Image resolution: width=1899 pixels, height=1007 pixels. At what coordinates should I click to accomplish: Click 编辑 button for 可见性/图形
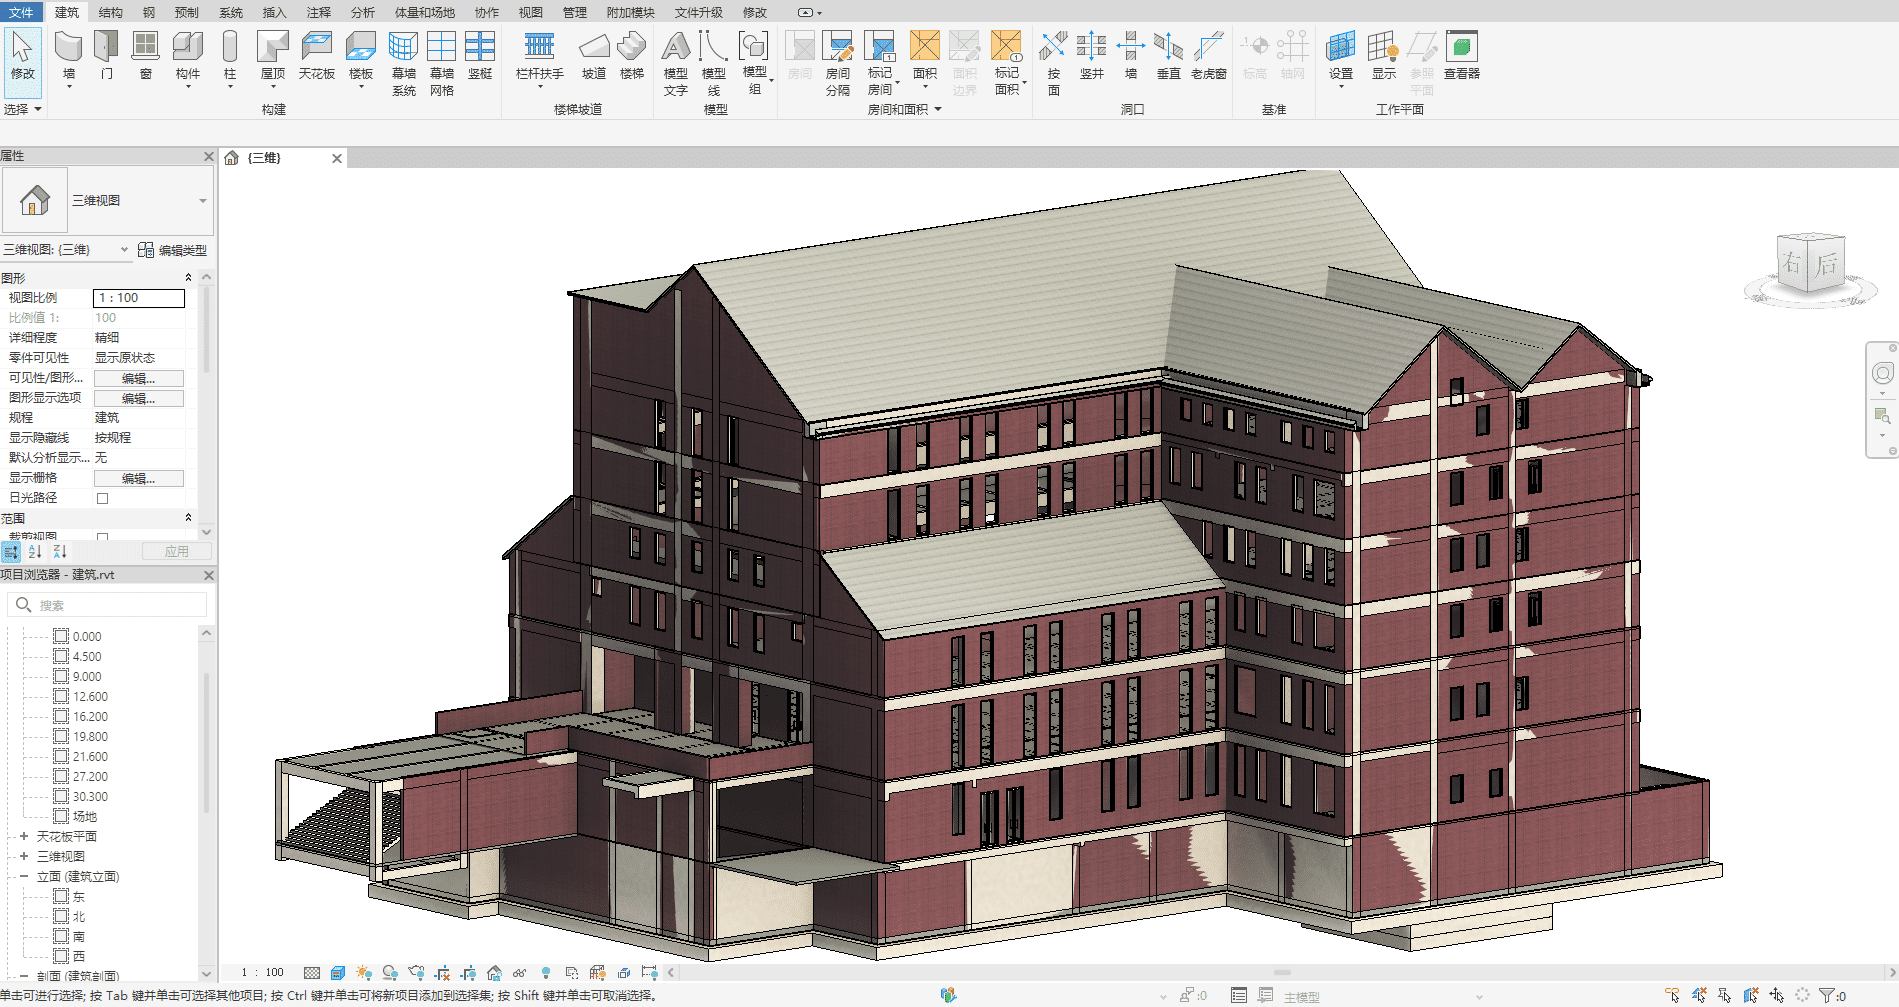click(x=138, y=378)
